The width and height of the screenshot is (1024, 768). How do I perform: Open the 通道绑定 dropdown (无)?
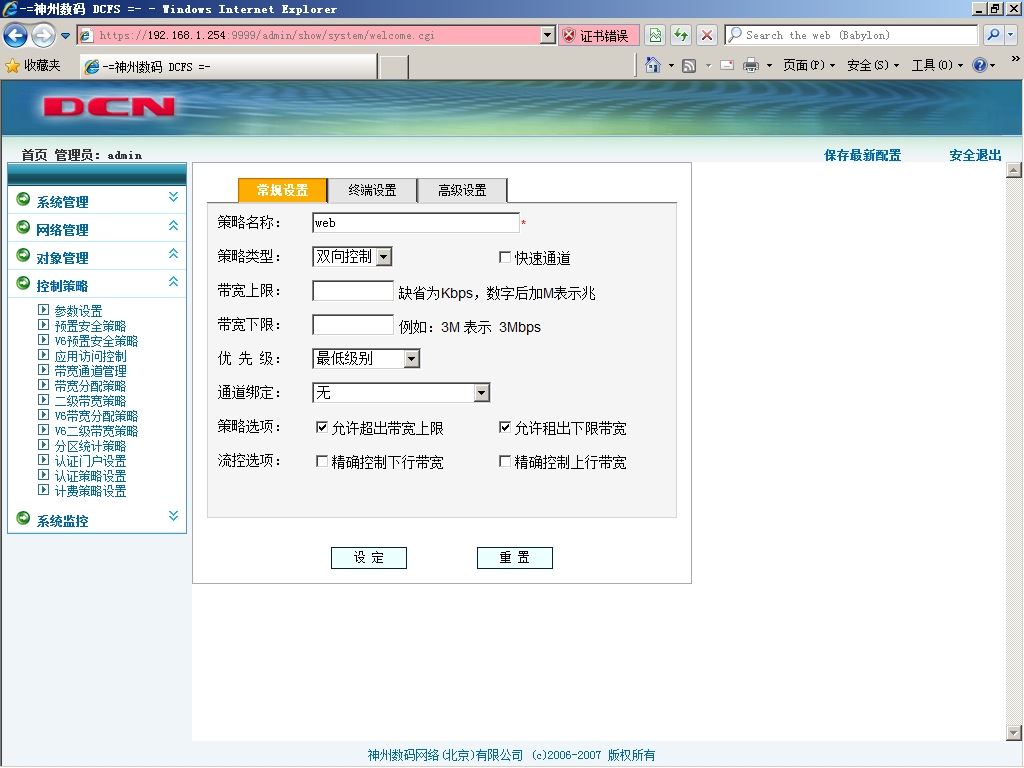pyautogui.click(x=401, y=392)
